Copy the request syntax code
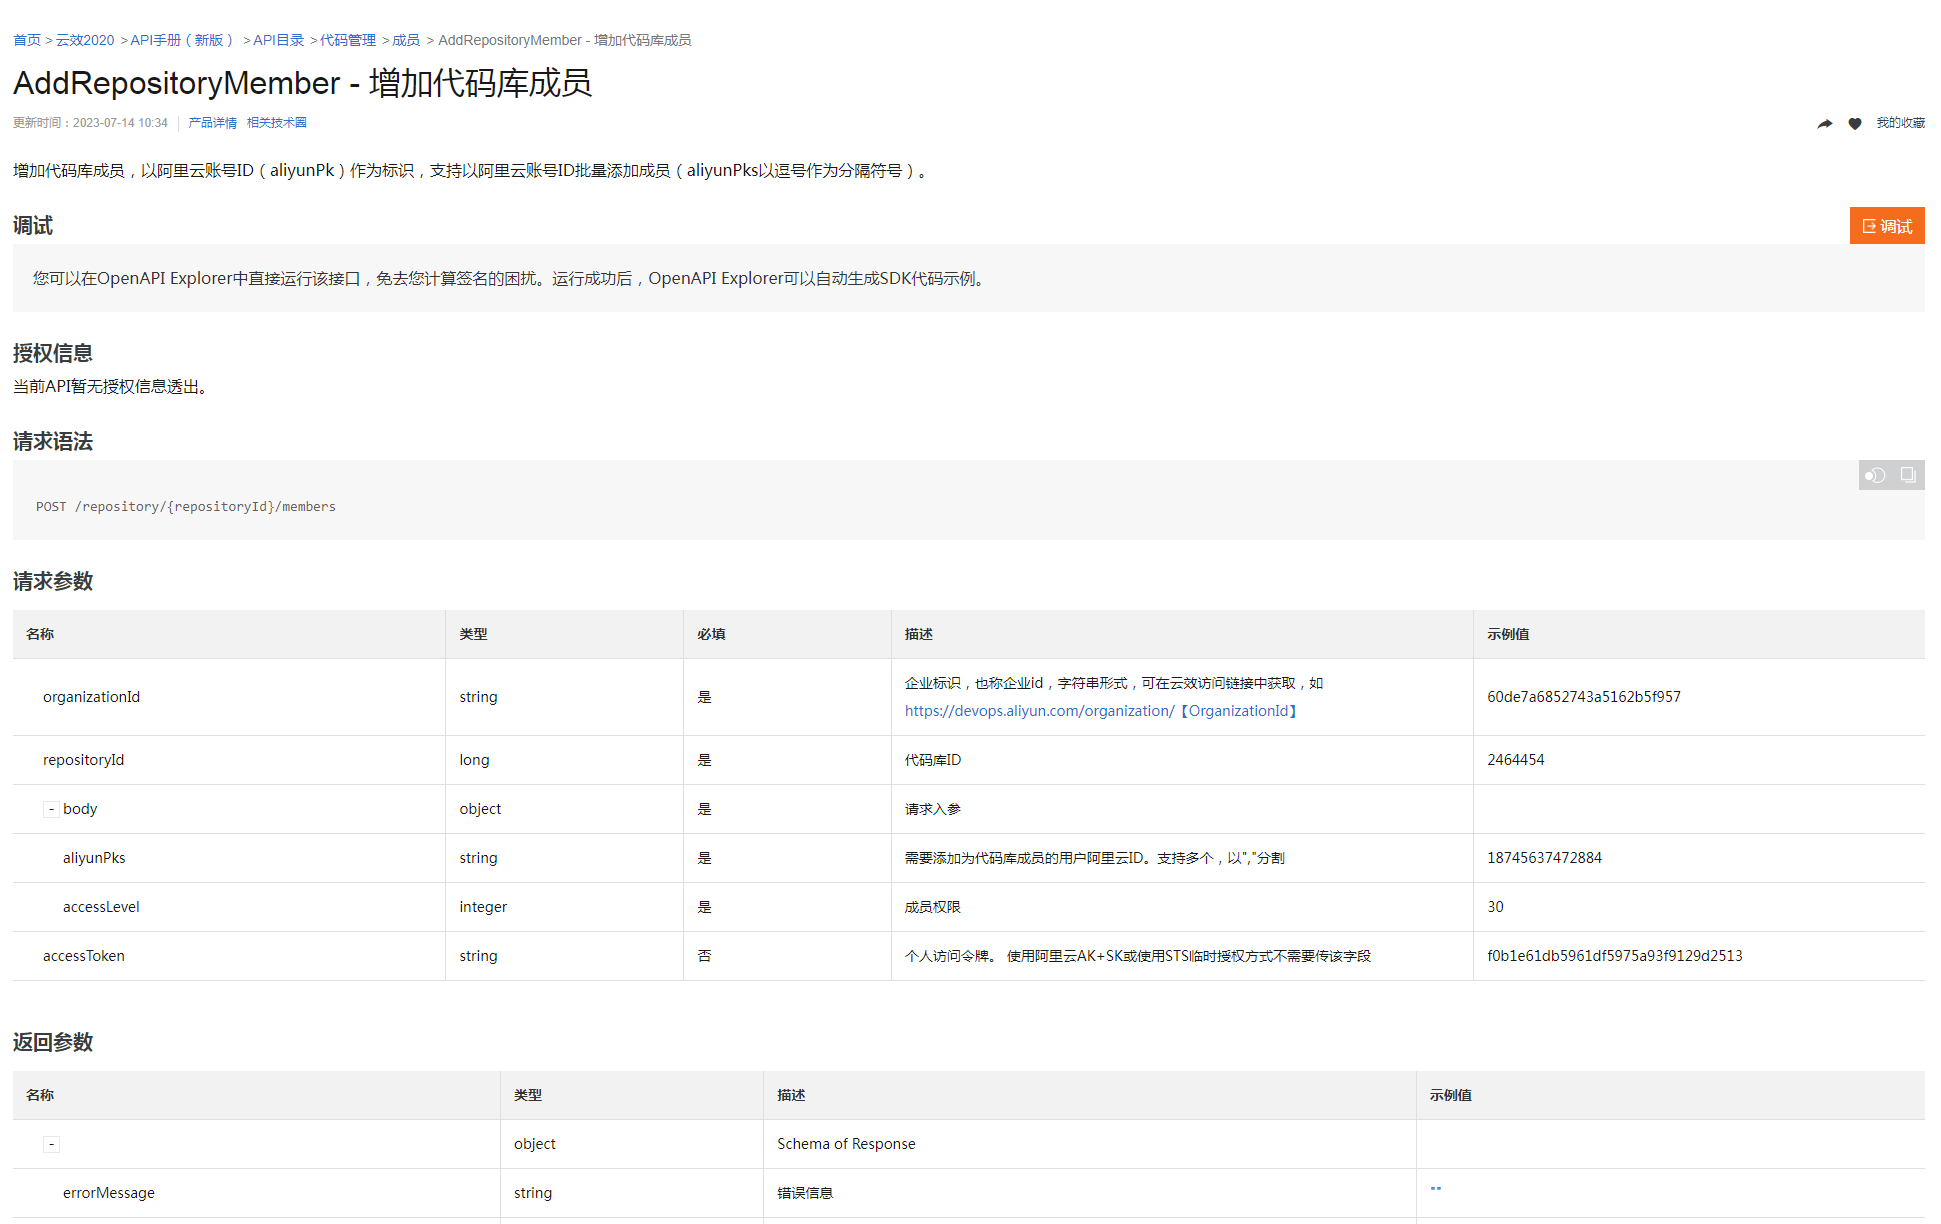Image resolution: width=1941 pixels, height=1224 pixels. point(1908,475)
